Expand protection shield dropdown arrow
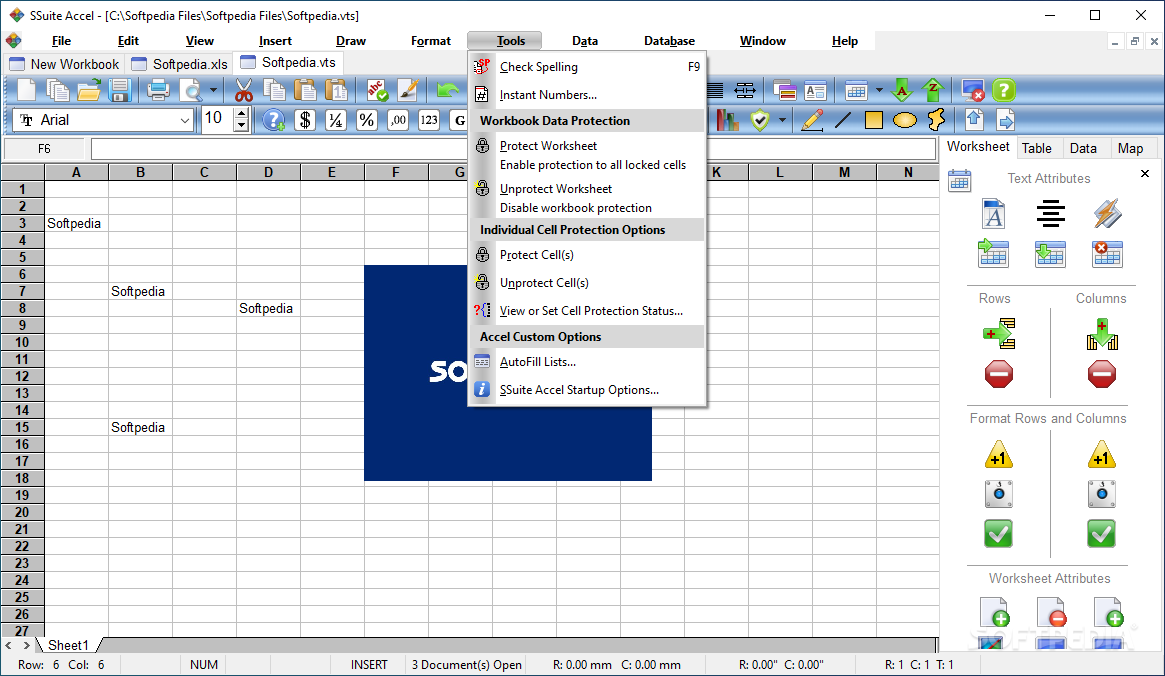 (x=782, y=120)
